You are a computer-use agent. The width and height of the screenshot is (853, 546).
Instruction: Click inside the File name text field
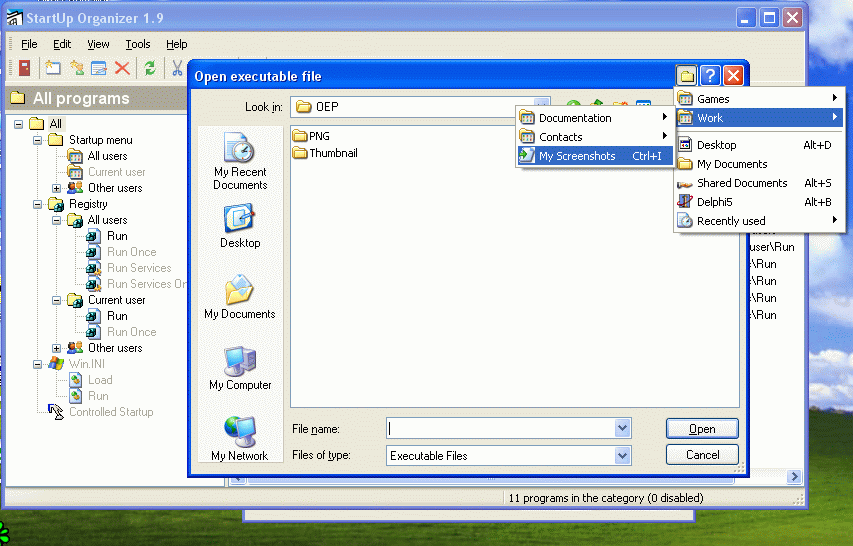pos(500,428)
